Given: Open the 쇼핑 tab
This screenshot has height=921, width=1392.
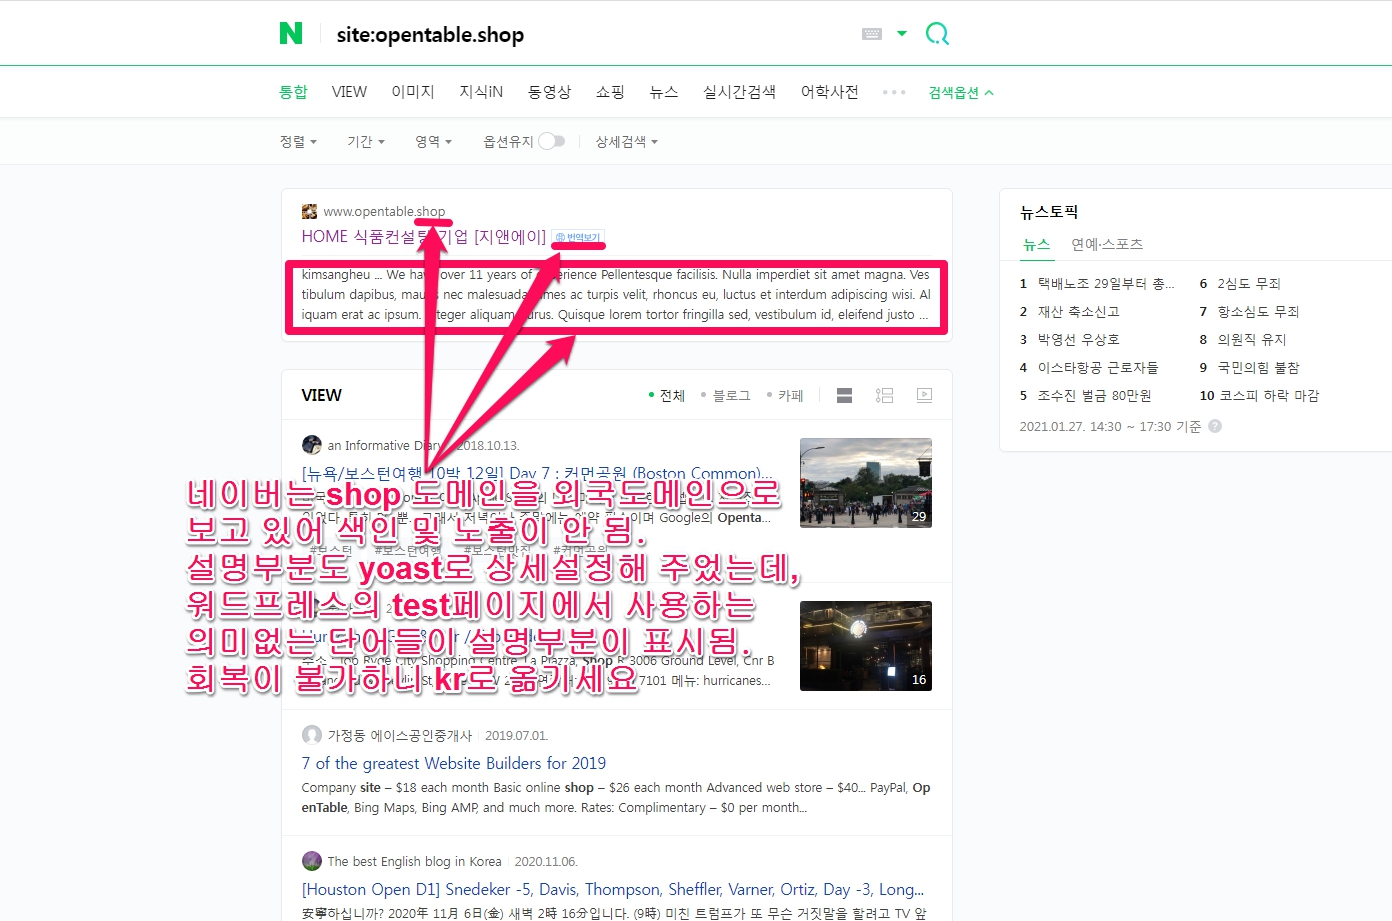Looking at the screenshot, I should [x=610, y=92].
